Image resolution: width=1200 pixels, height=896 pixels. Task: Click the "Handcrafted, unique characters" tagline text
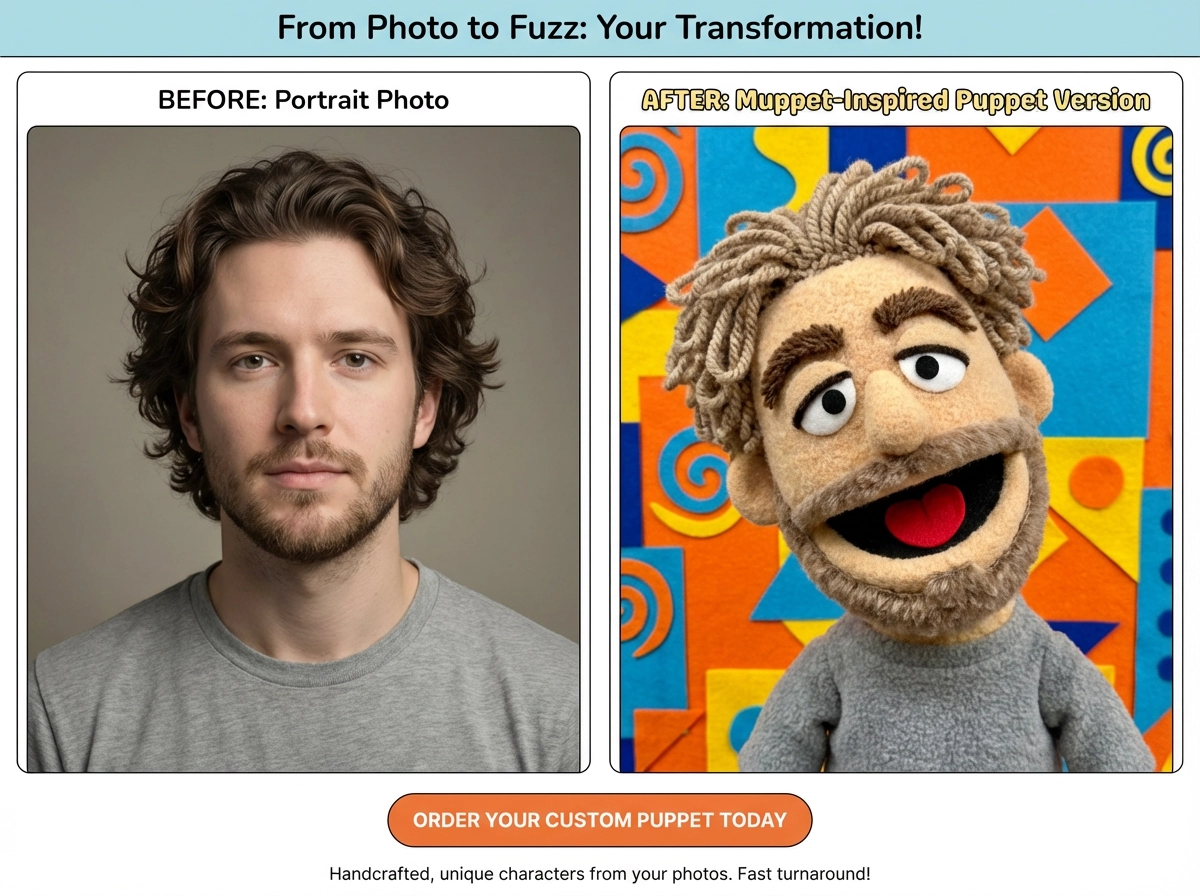point(600,873)
